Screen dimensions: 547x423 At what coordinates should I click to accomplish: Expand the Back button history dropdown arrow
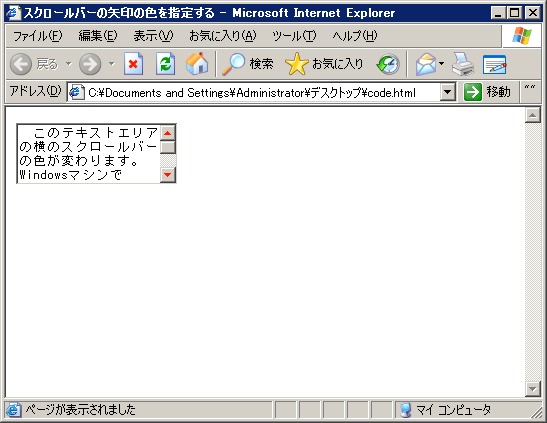tap(69, 64)
